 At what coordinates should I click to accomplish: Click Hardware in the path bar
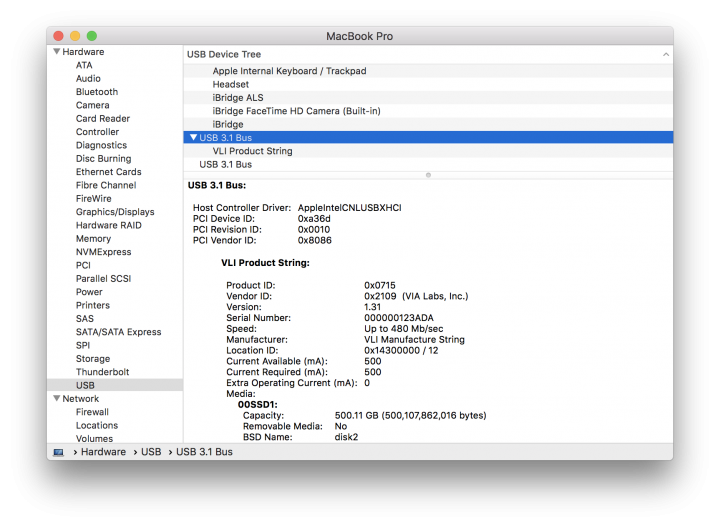pos(103,452)
